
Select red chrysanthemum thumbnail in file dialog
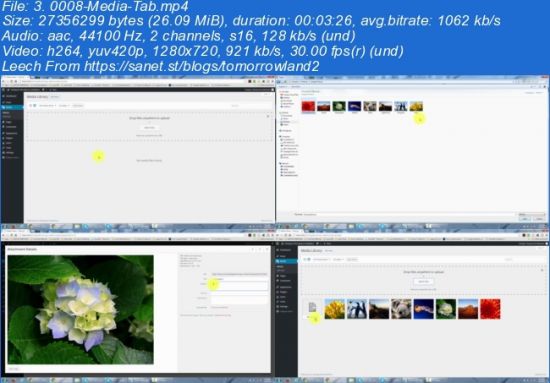pos(308,107)
